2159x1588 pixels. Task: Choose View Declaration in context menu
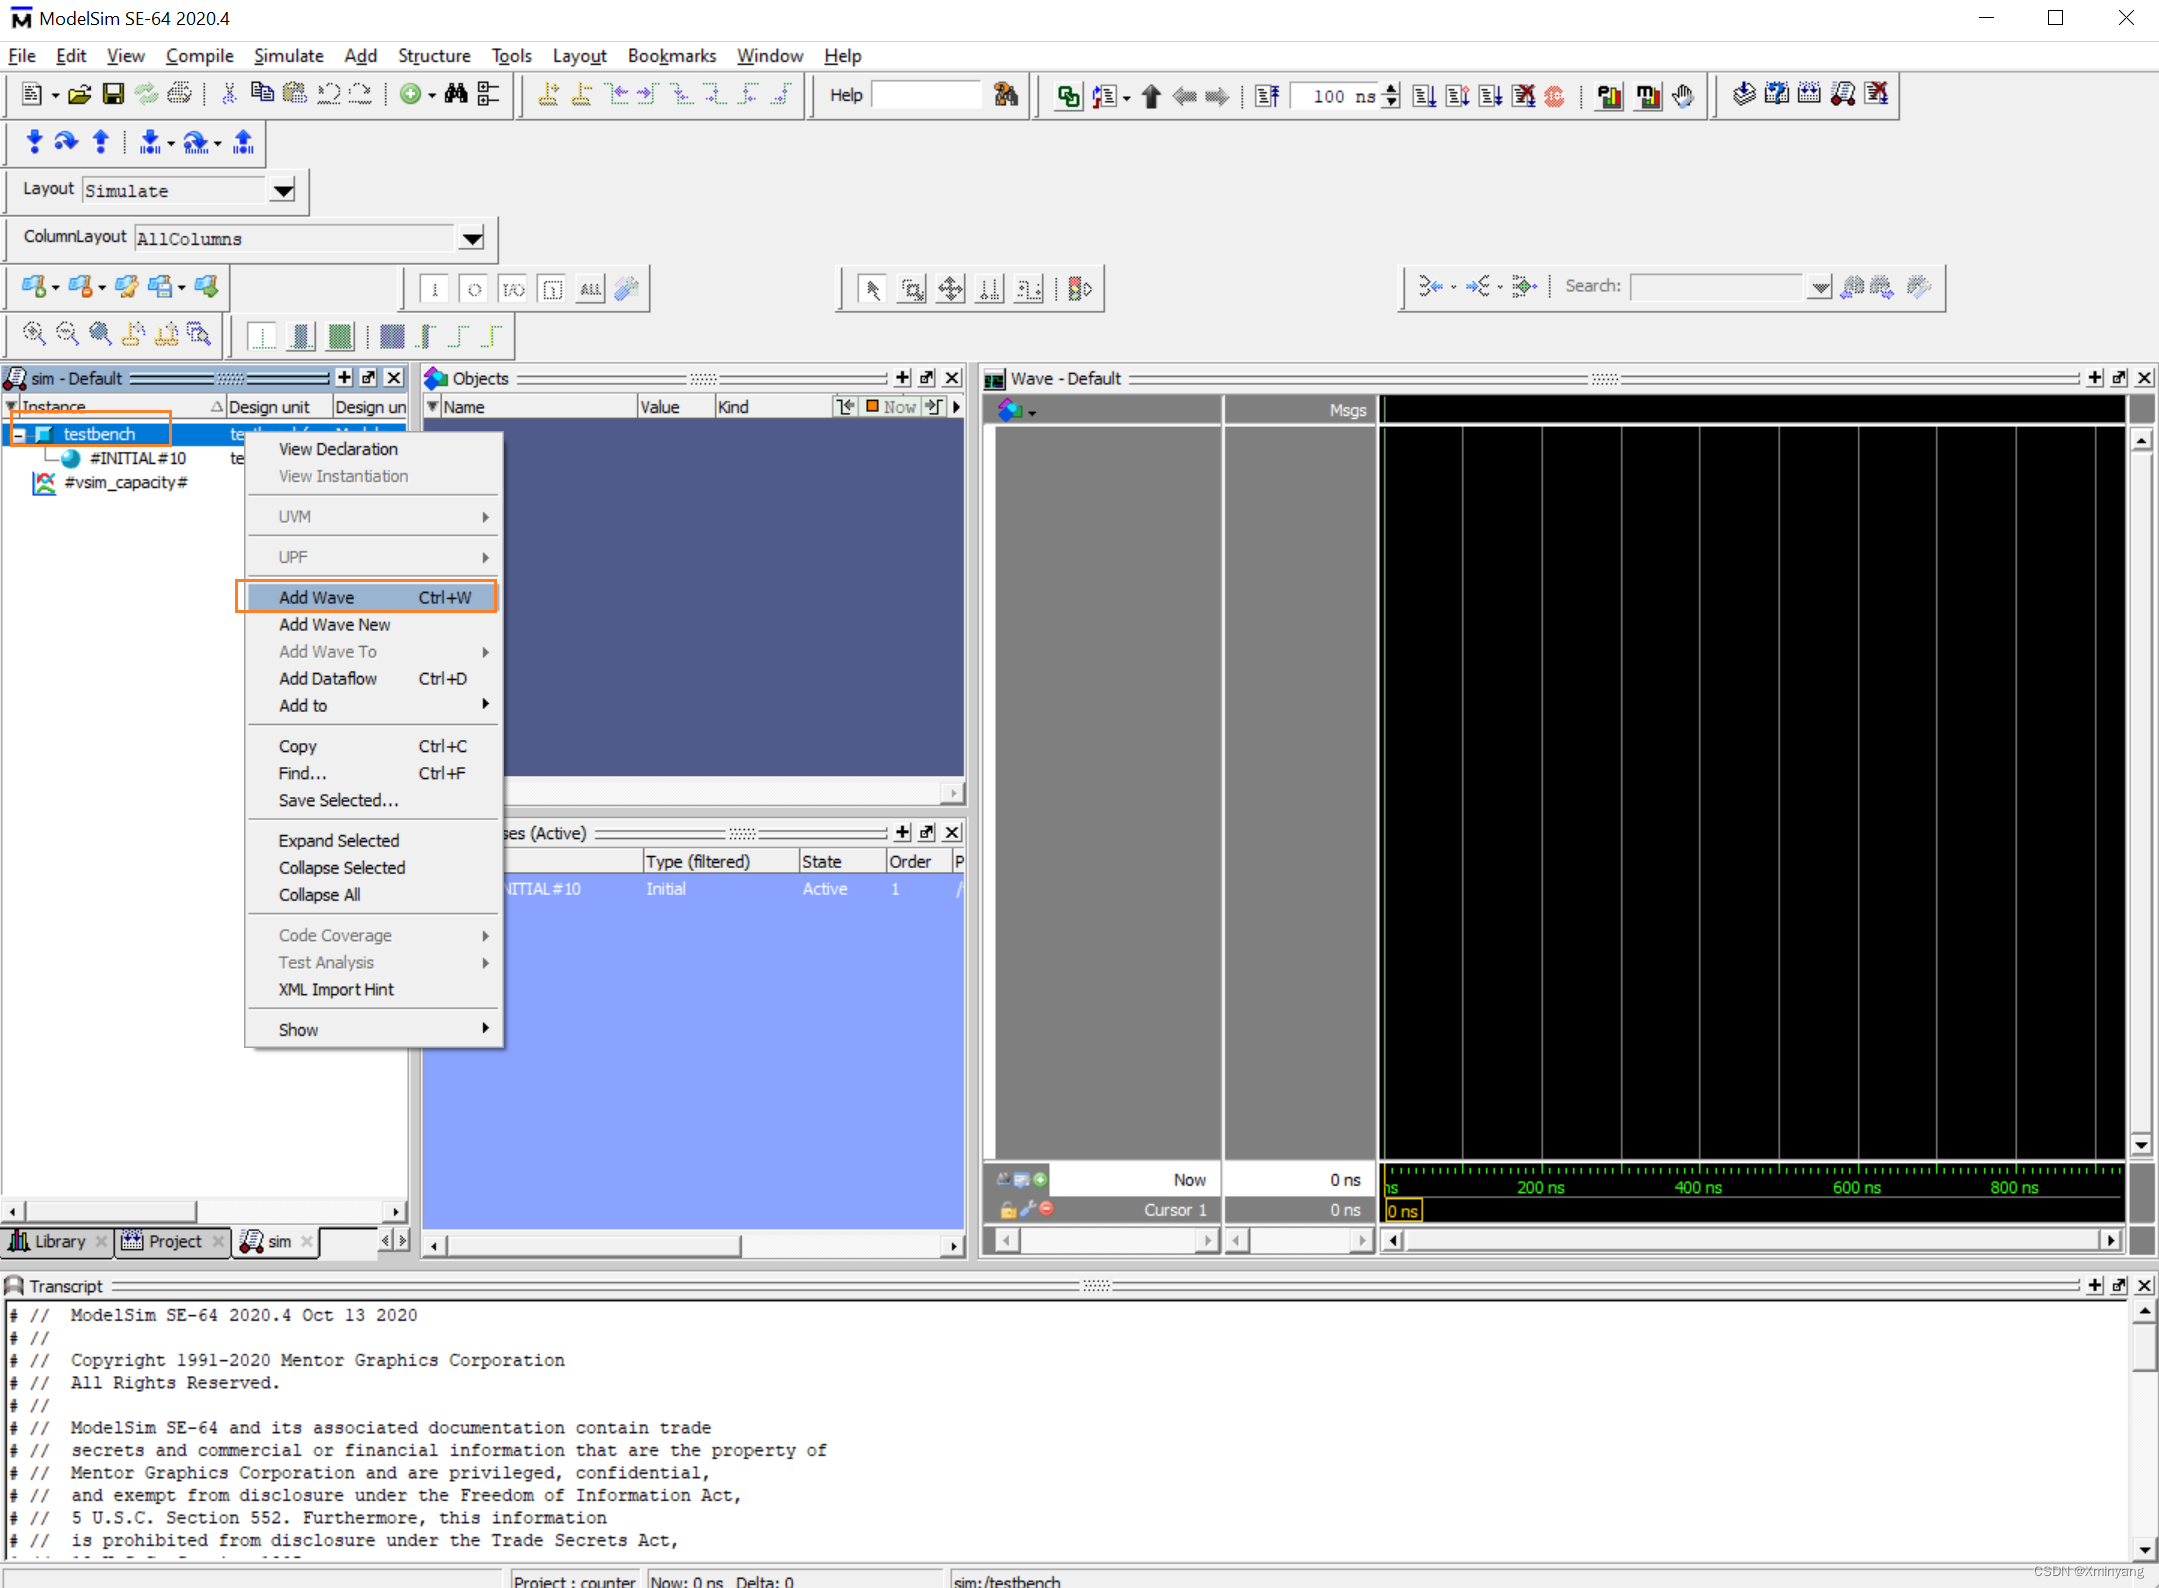pyautogui.click(x=372, y=449)
